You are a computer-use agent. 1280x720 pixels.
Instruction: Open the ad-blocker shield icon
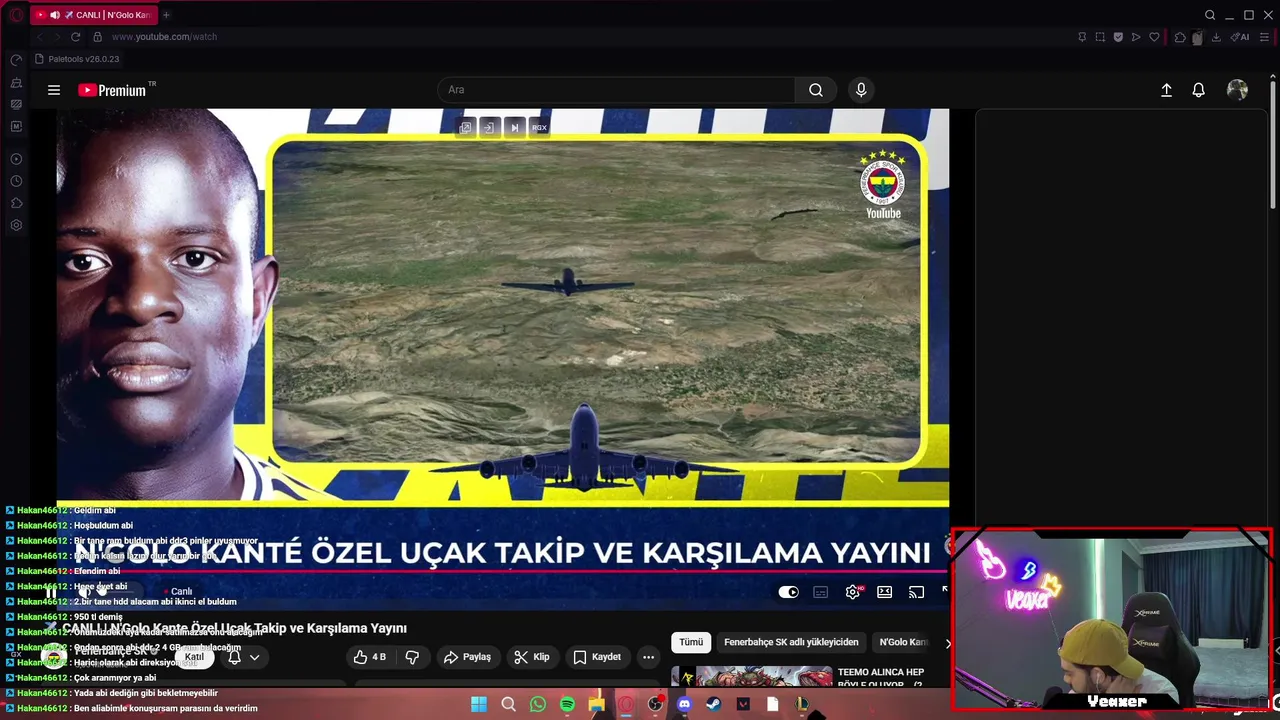1118,37
